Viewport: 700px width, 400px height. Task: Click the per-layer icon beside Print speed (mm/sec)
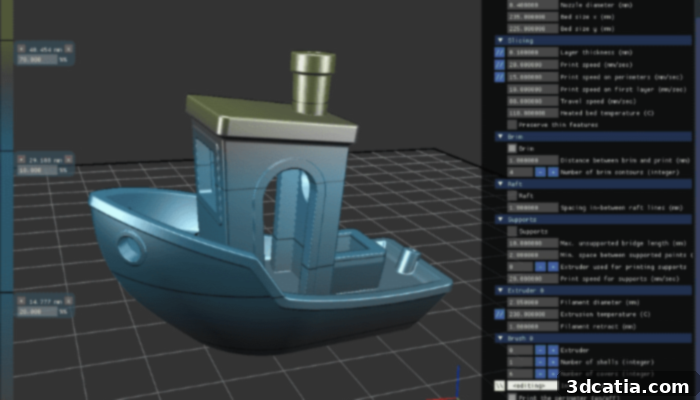(500, 65)
